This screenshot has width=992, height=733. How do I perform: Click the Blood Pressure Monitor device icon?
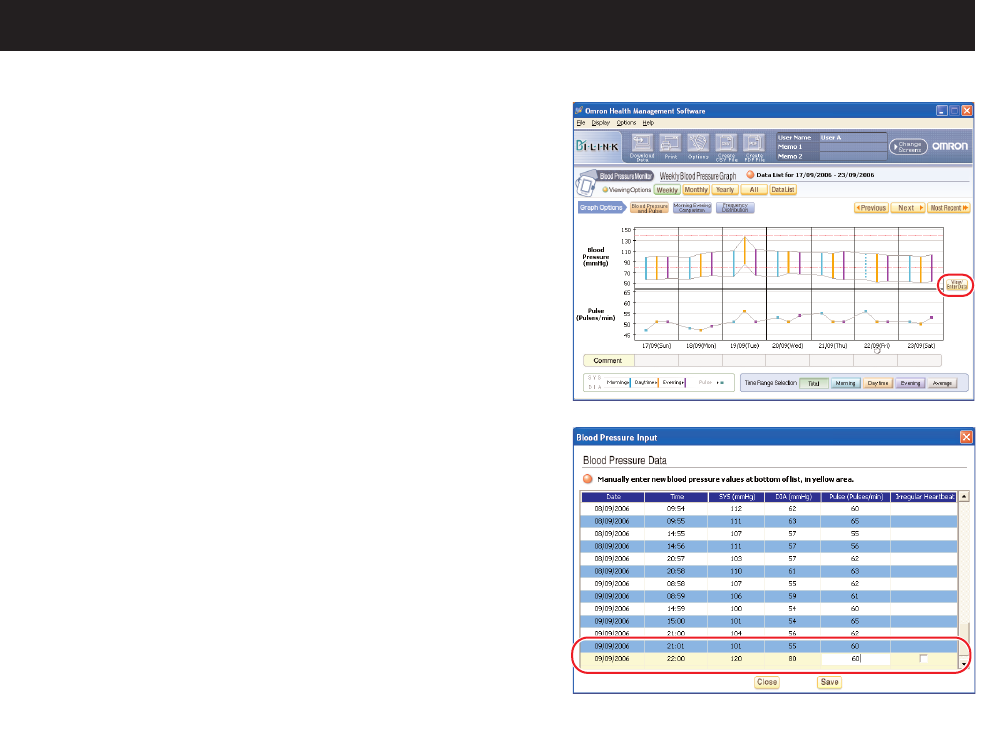click(586, 184)
